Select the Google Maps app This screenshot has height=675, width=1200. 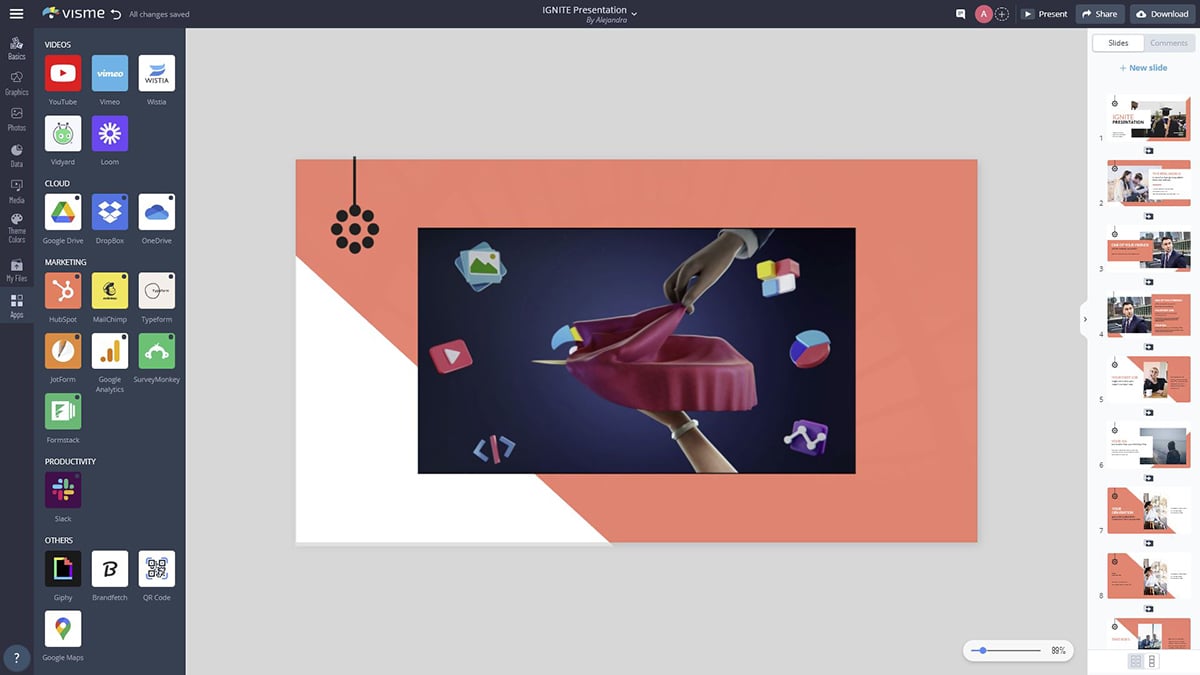click(63, 629)
